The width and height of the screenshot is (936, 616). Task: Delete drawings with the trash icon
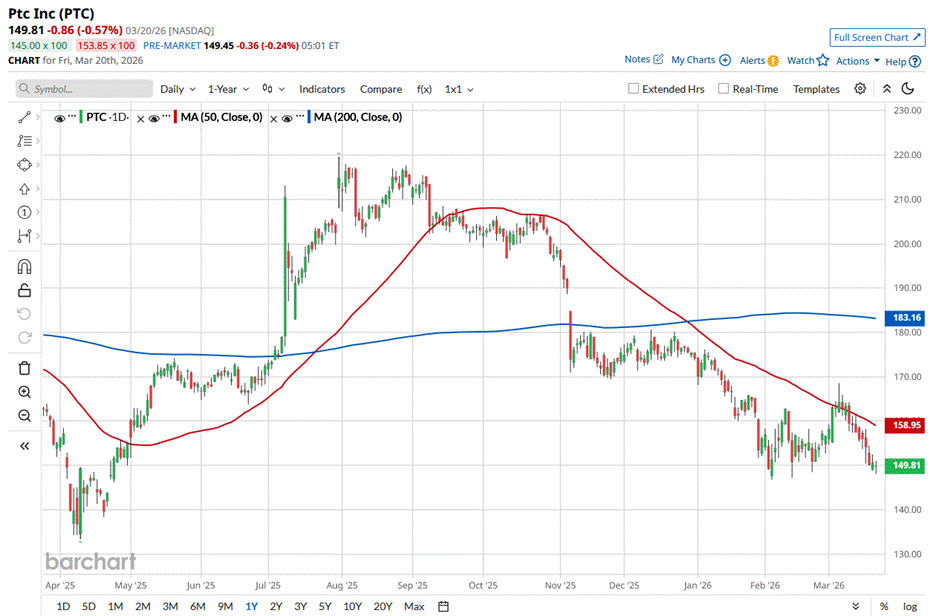click(25, 368)
